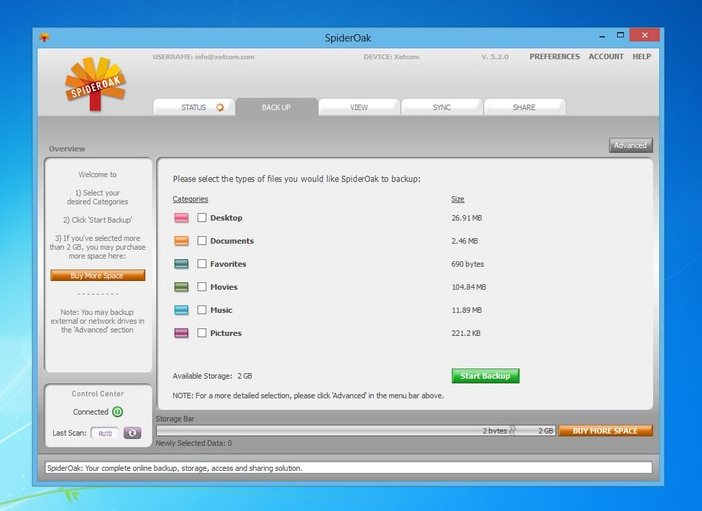Click the USERNAME info text in header

tap(204, 57)
